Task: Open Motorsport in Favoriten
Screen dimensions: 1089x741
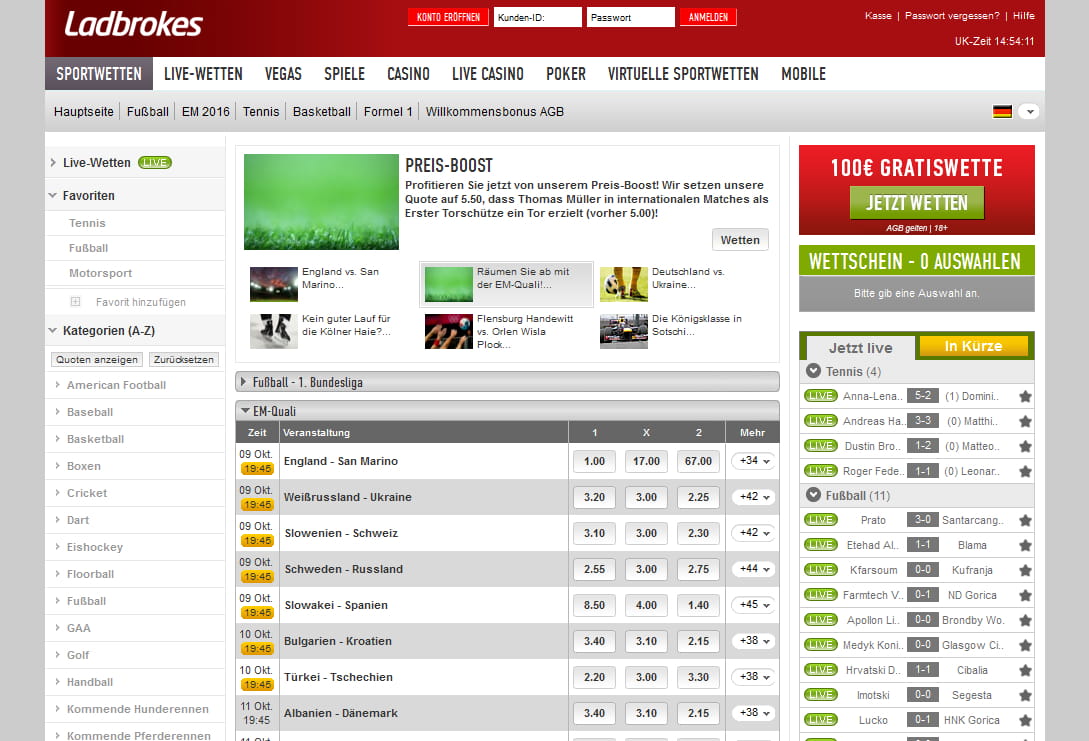Action: [100, 273]
